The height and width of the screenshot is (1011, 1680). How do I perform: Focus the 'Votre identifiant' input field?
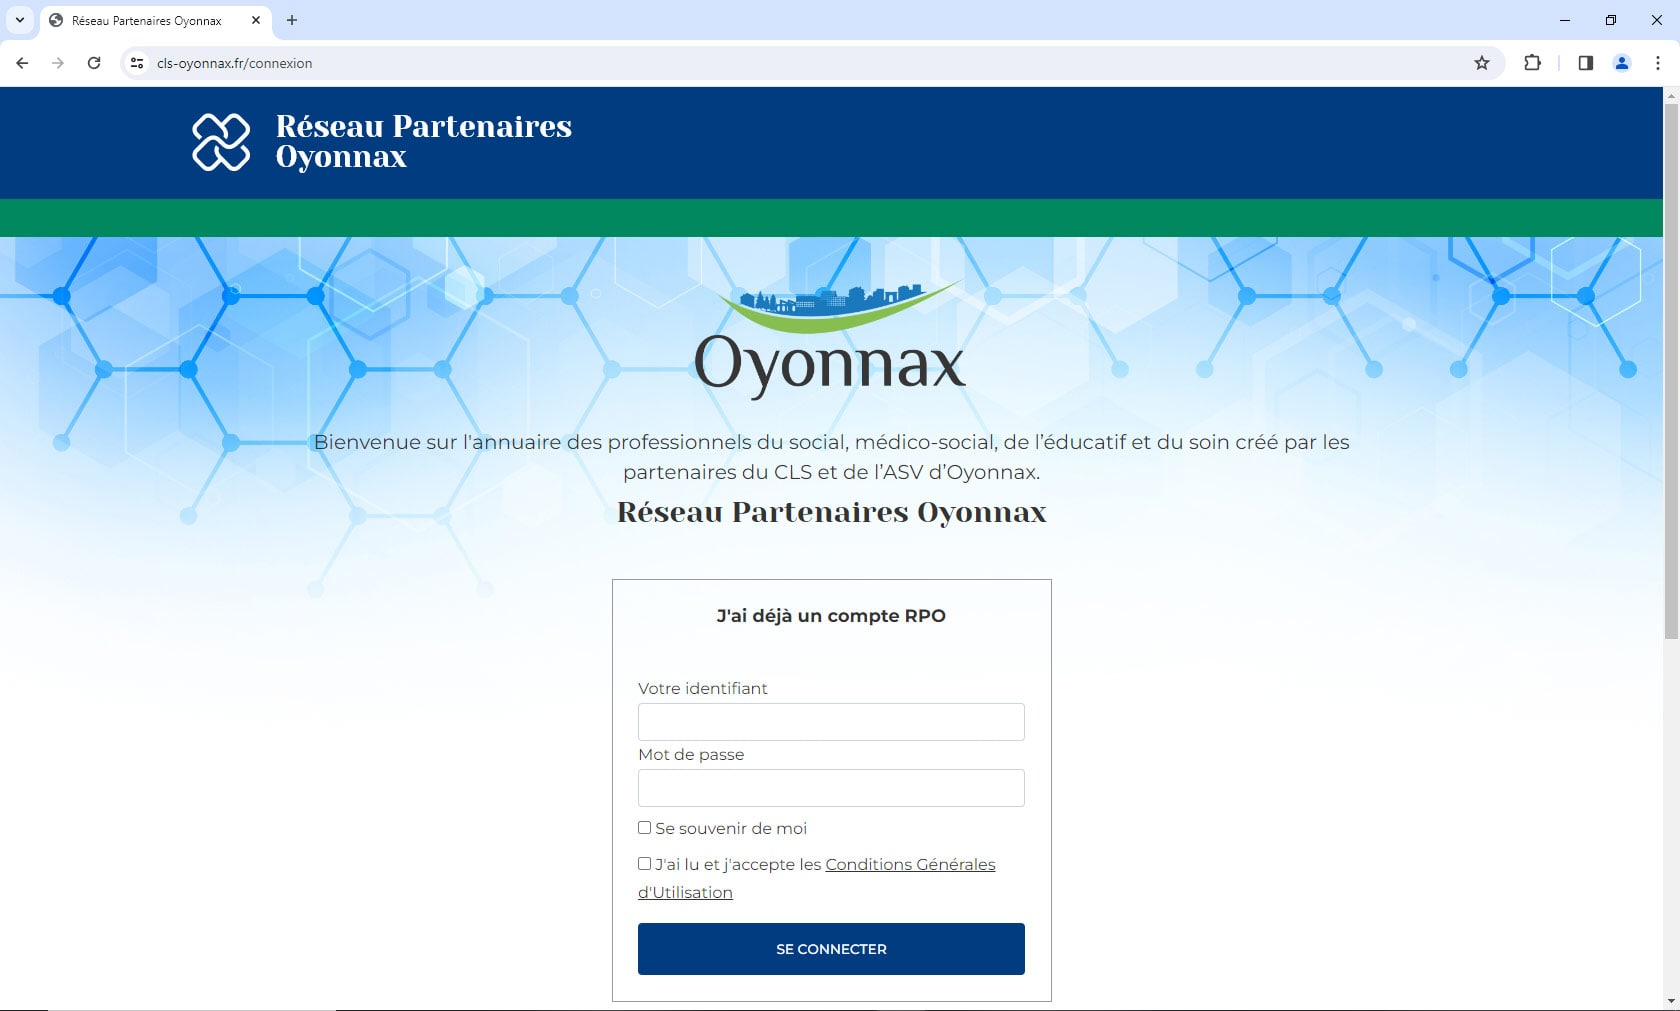tap(831, 722)
